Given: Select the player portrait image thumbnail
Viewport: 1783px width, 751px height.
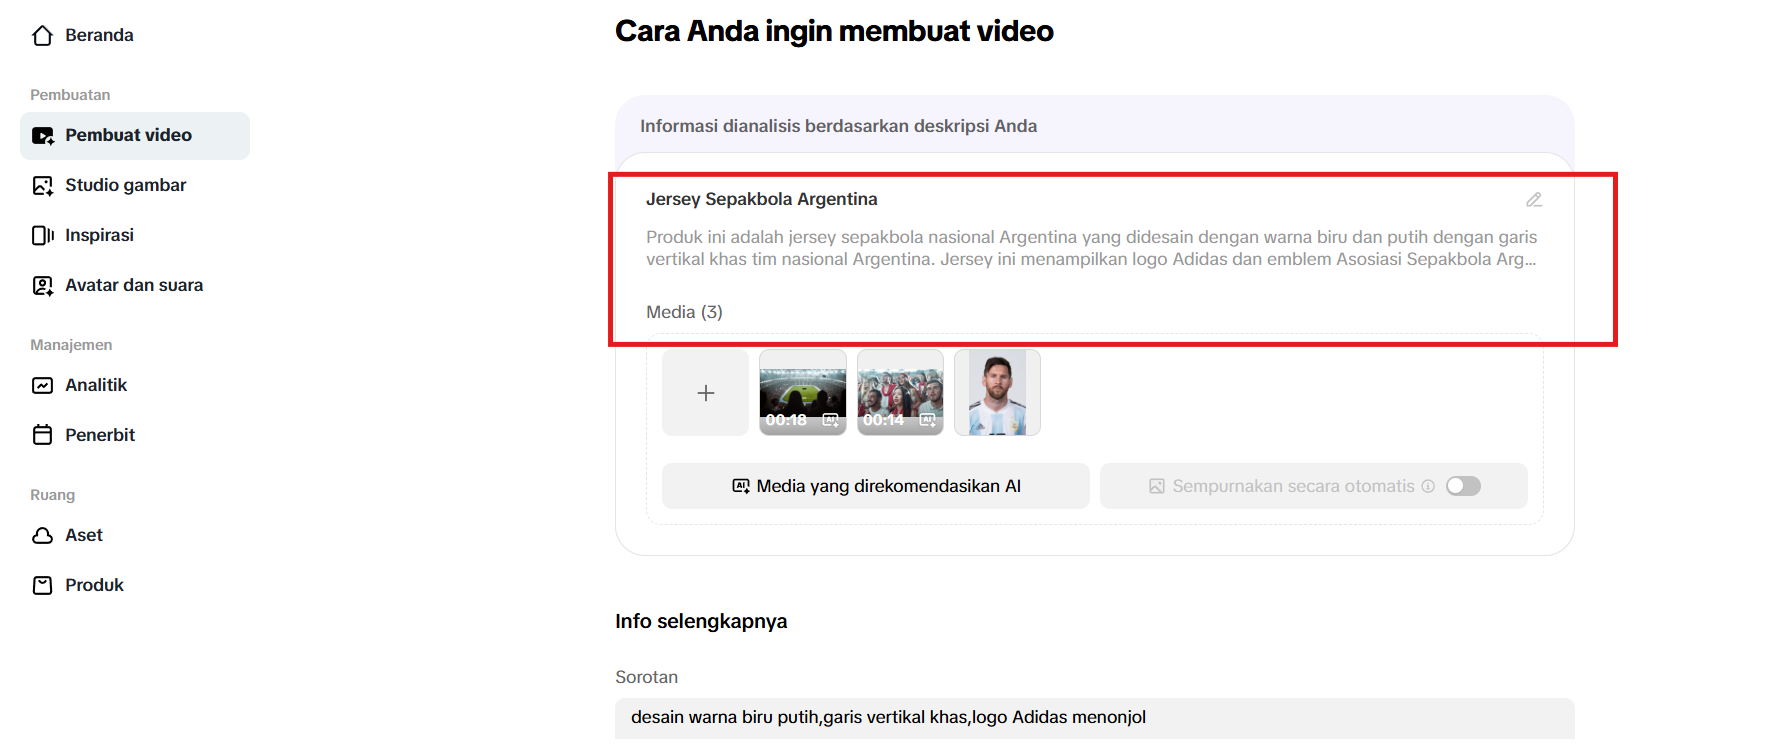Looking at the screenshot, I should [997, 392].
